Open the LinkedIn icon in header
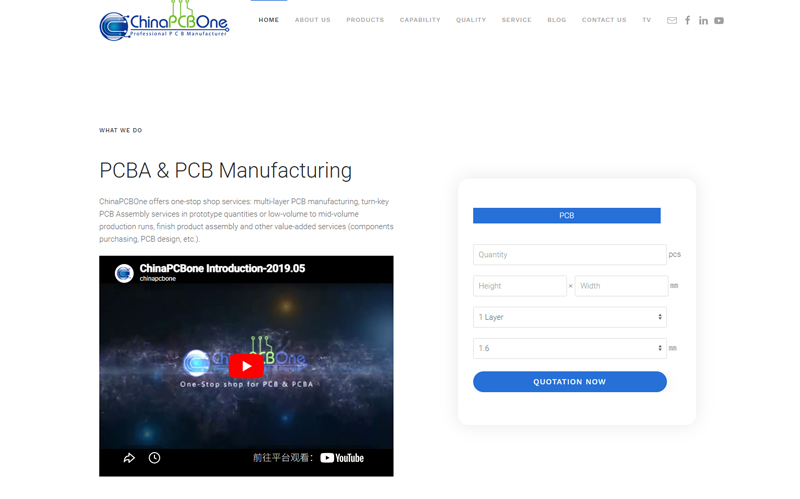 [x=703, y=20]
